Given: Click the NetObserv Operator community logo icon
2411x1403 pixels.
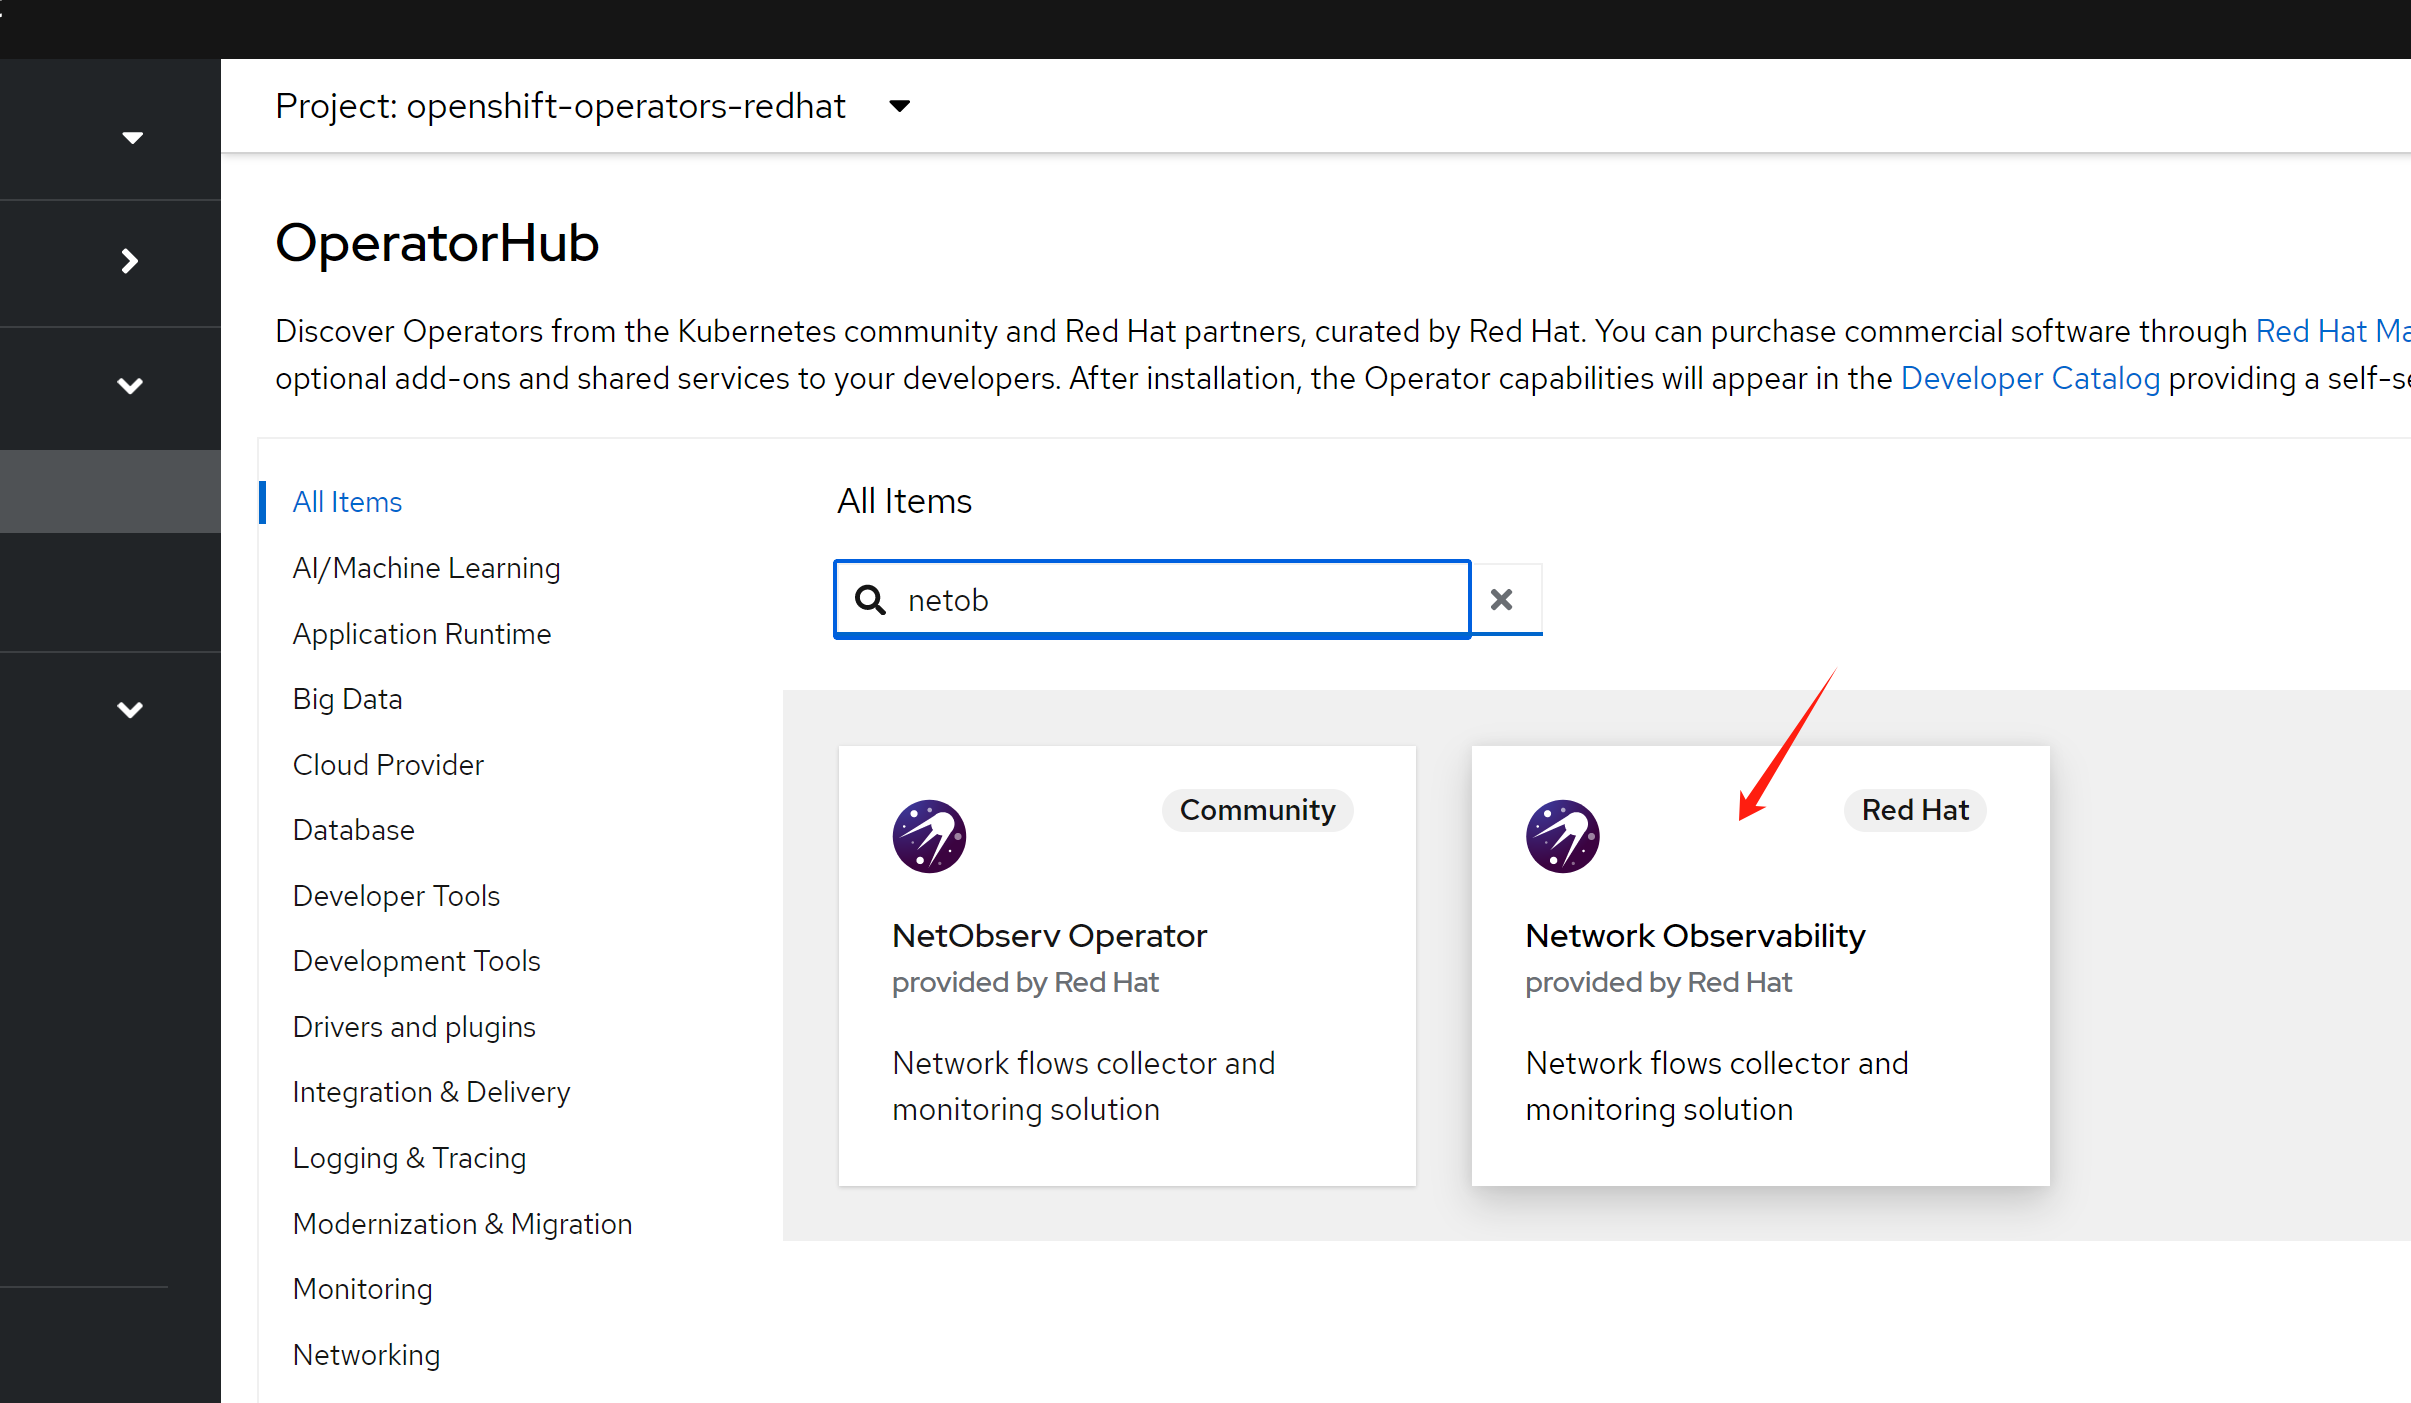Looking at the screenshot, I should click(x=929, y=836).
